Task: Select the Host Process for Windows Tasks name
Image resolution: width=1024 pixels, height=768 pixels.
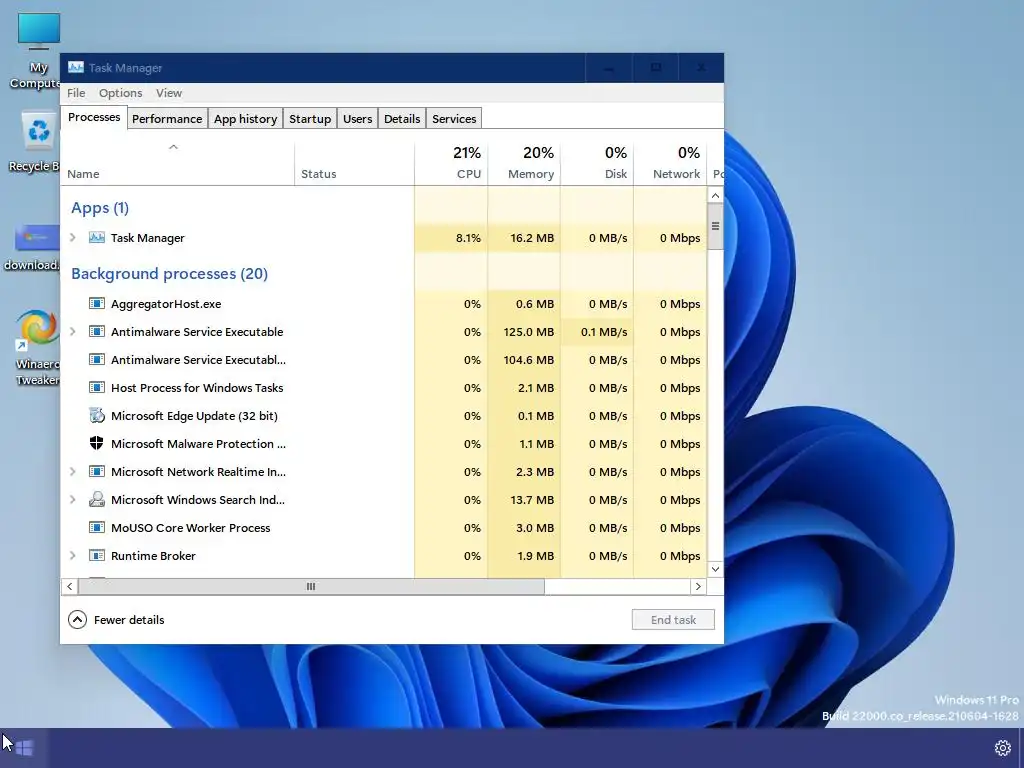Action: (197, 388)
